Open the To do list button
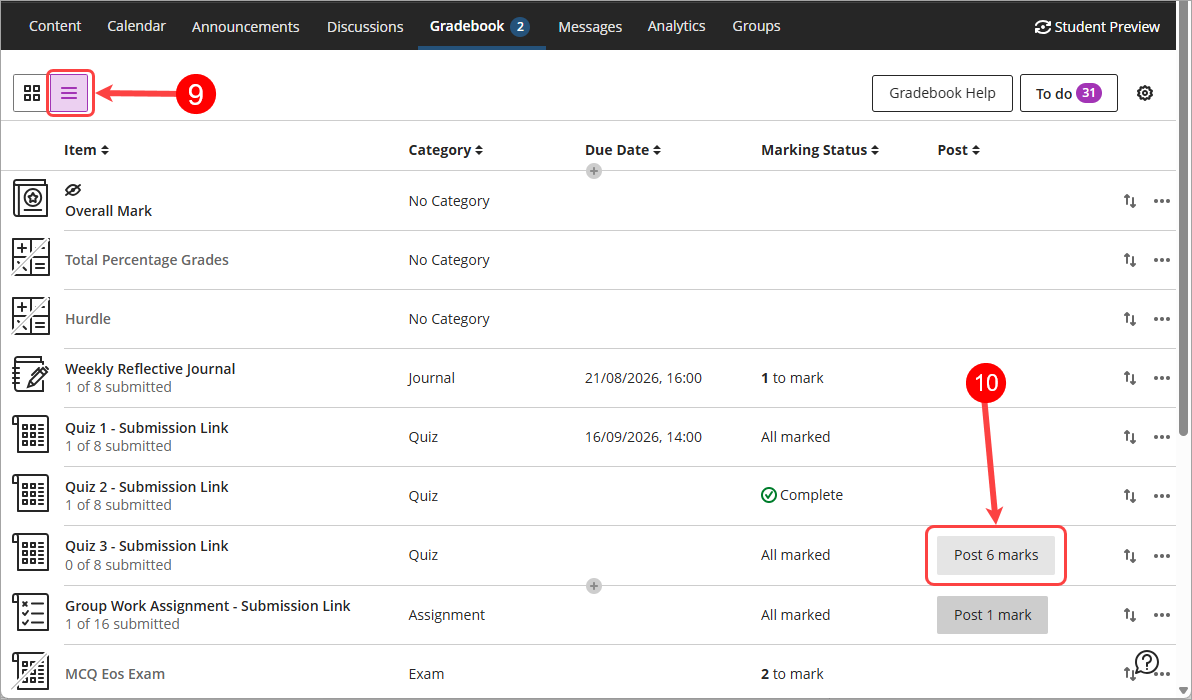Viewport: 1192px width, 700px height. (x=1068, y=93)
